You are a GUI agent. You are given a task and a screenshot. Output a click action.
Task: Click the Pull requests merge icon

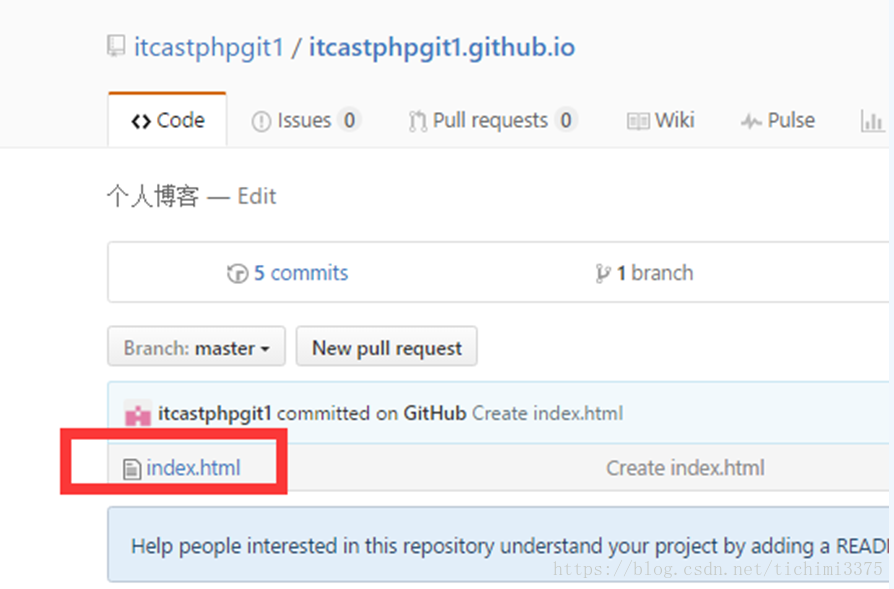(417, 121)
